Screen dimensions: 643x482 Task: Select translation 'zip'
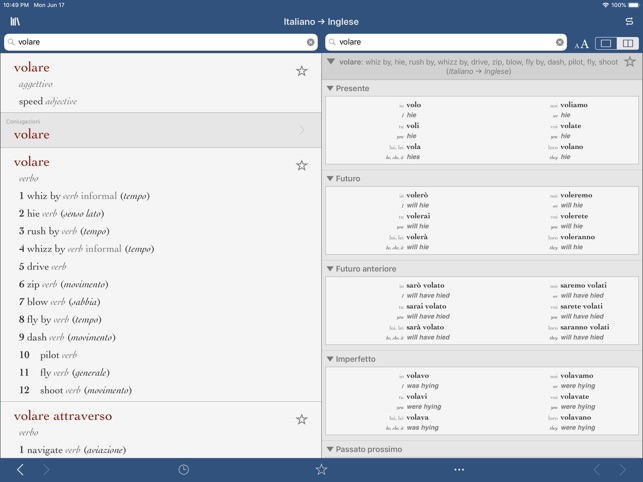pos(33,284)
